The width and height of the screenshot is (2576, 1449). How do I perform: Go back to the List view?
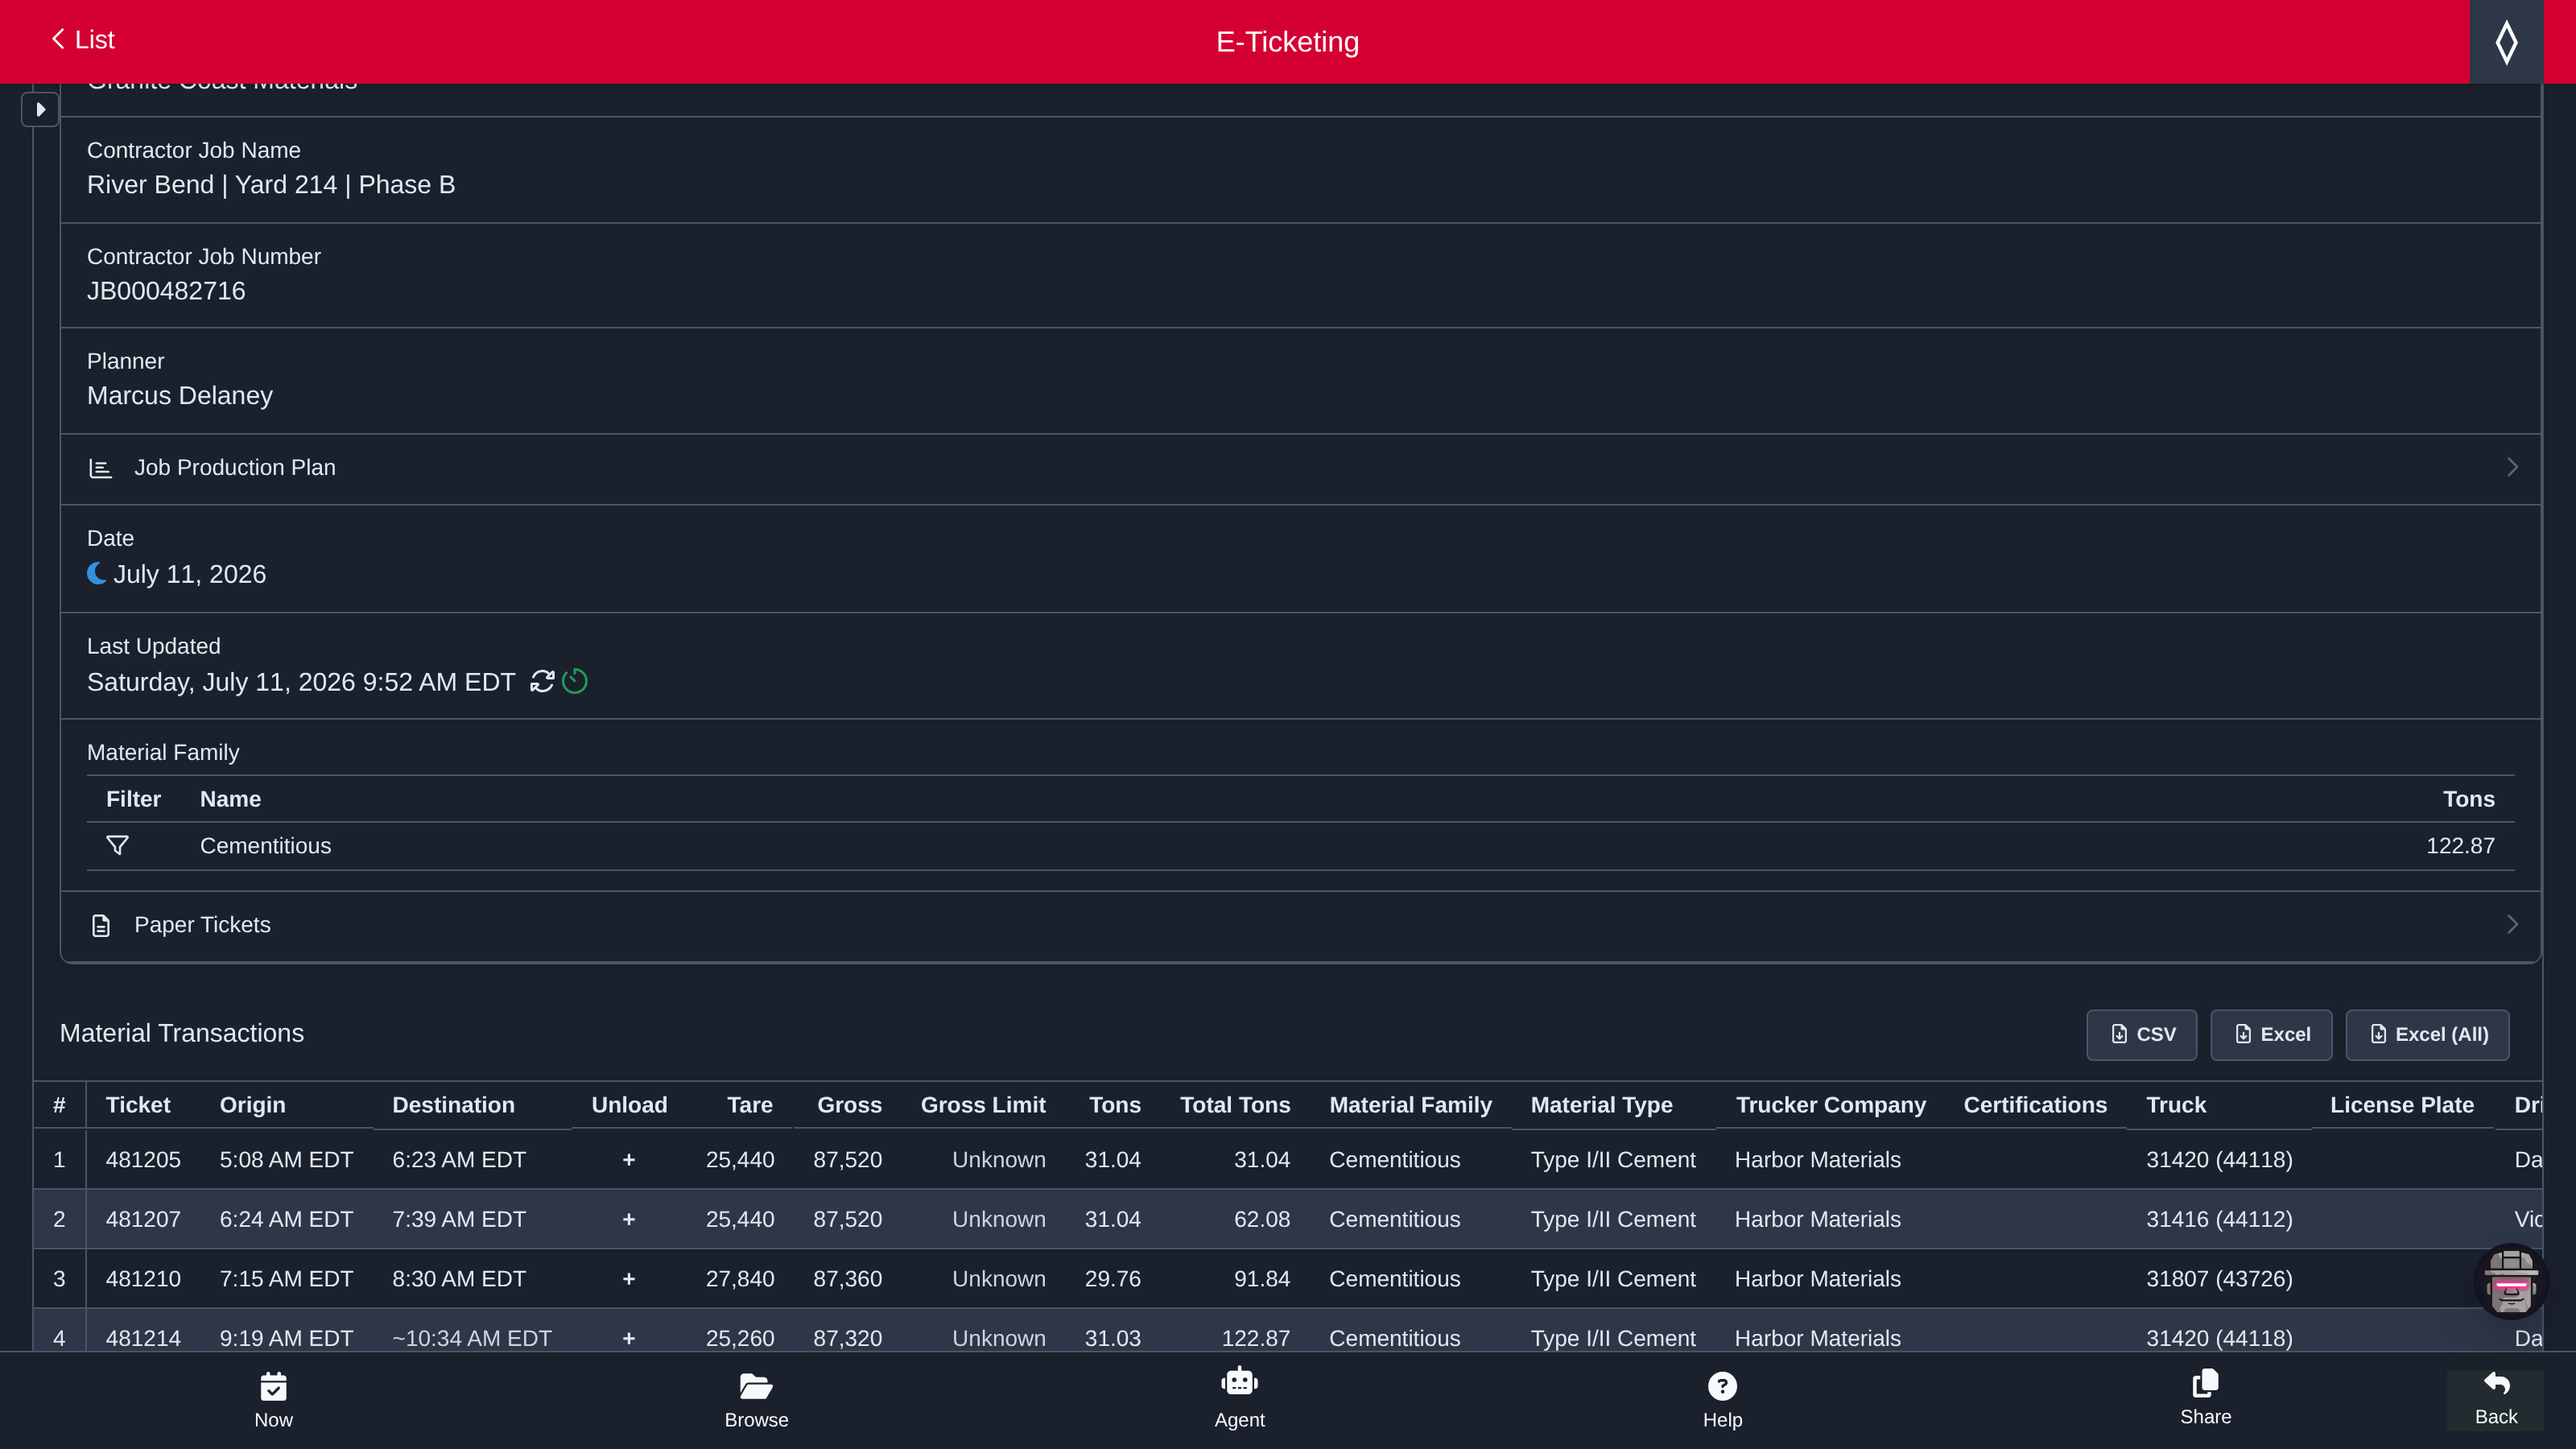coord(82,40)
